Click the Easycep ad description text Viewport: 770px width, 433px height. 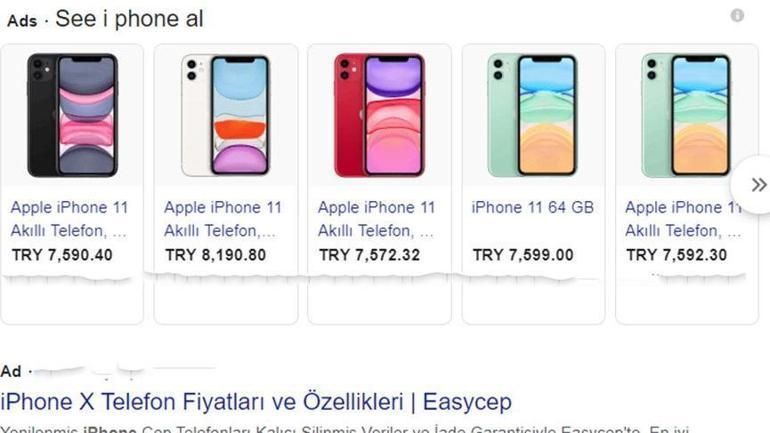coord(345,429)
